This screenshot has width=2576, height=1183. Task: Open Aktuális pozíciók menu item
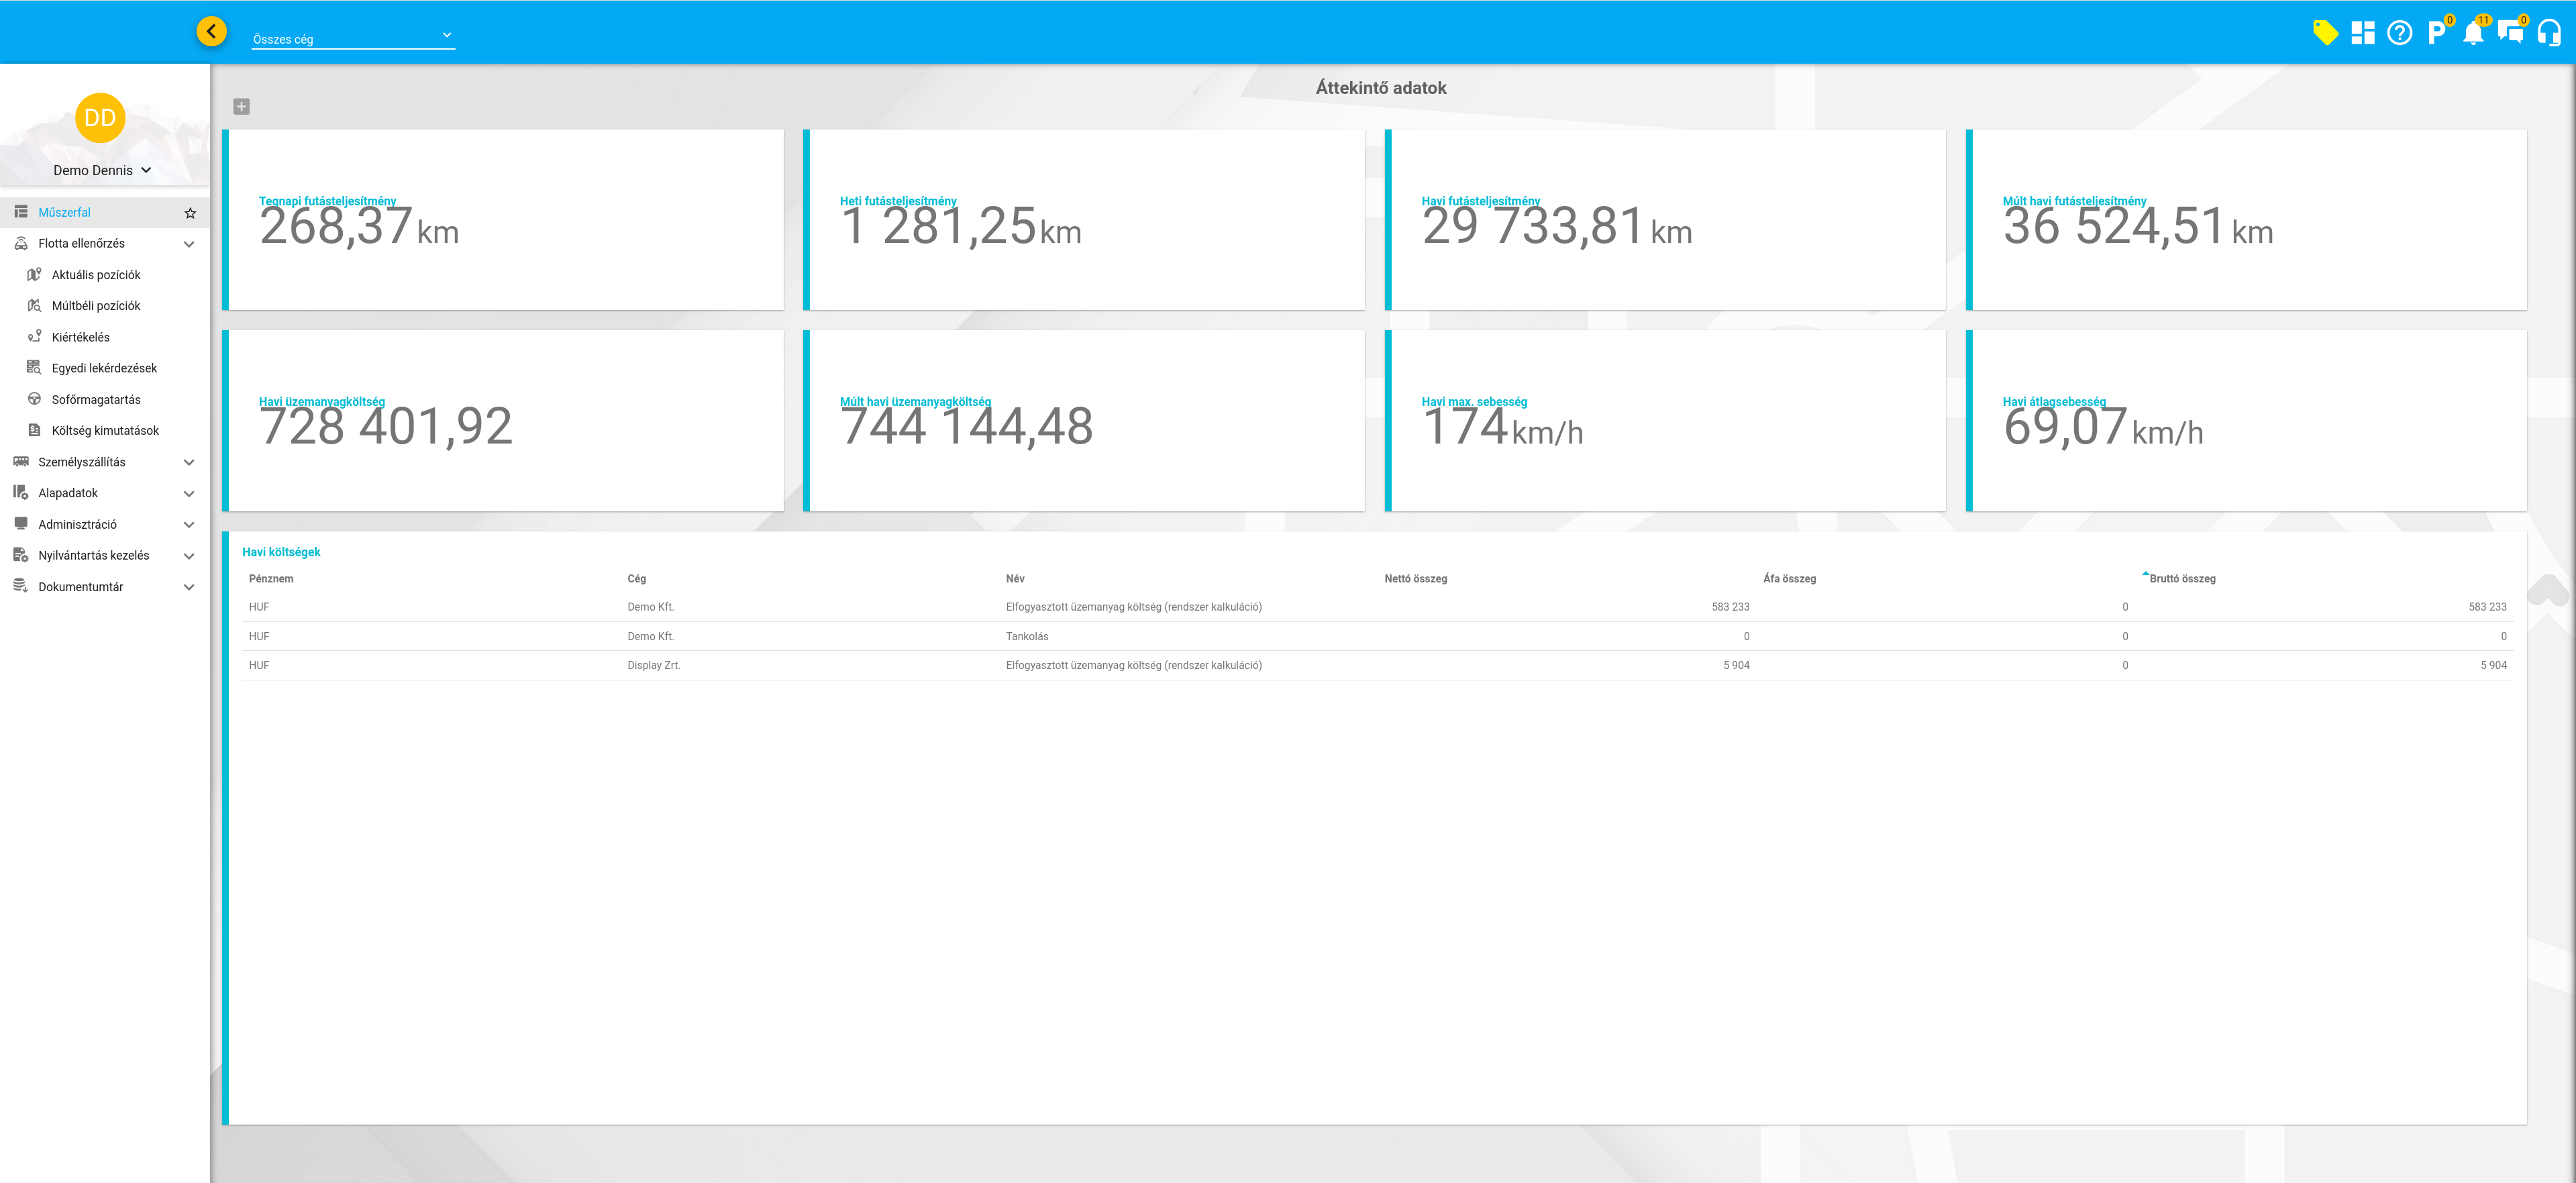96,275
